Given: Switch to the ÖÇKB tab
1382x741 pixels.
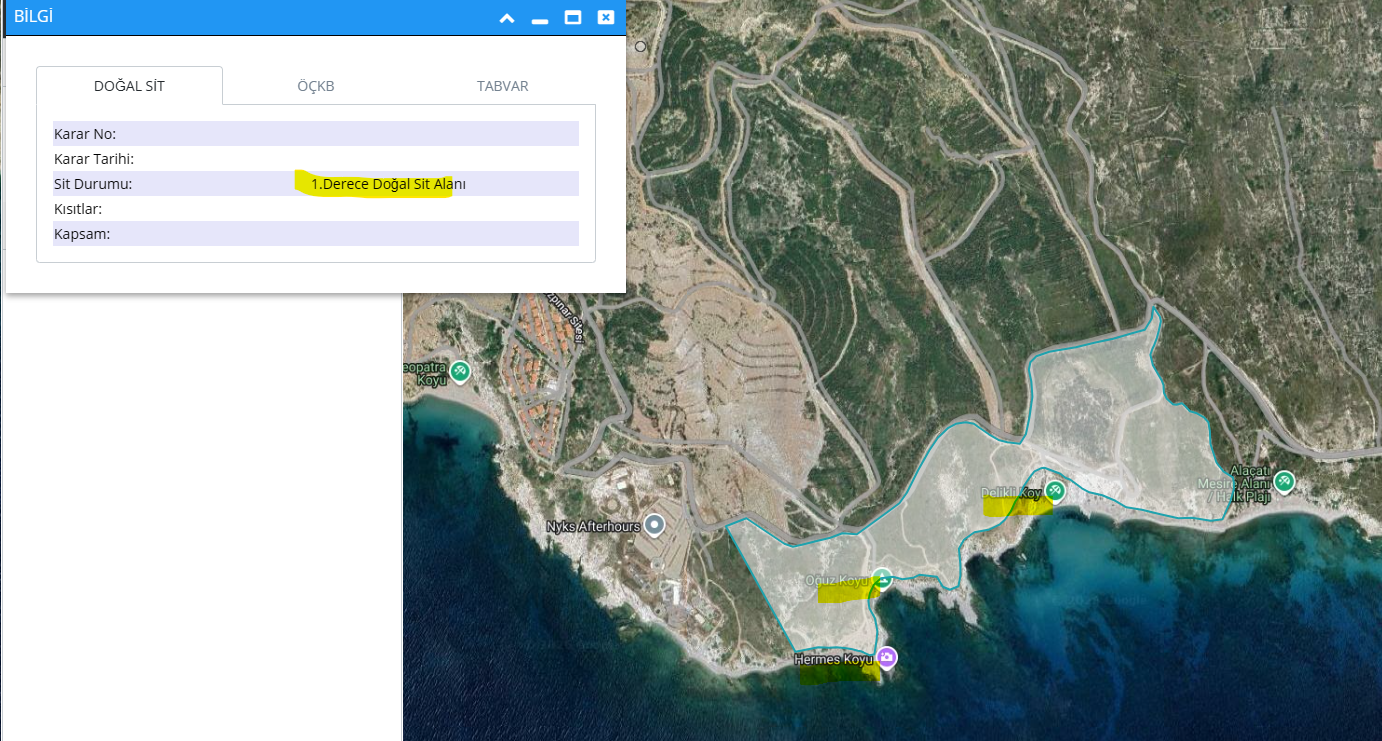Looking at the screenshot, I should tap(316, 86).
